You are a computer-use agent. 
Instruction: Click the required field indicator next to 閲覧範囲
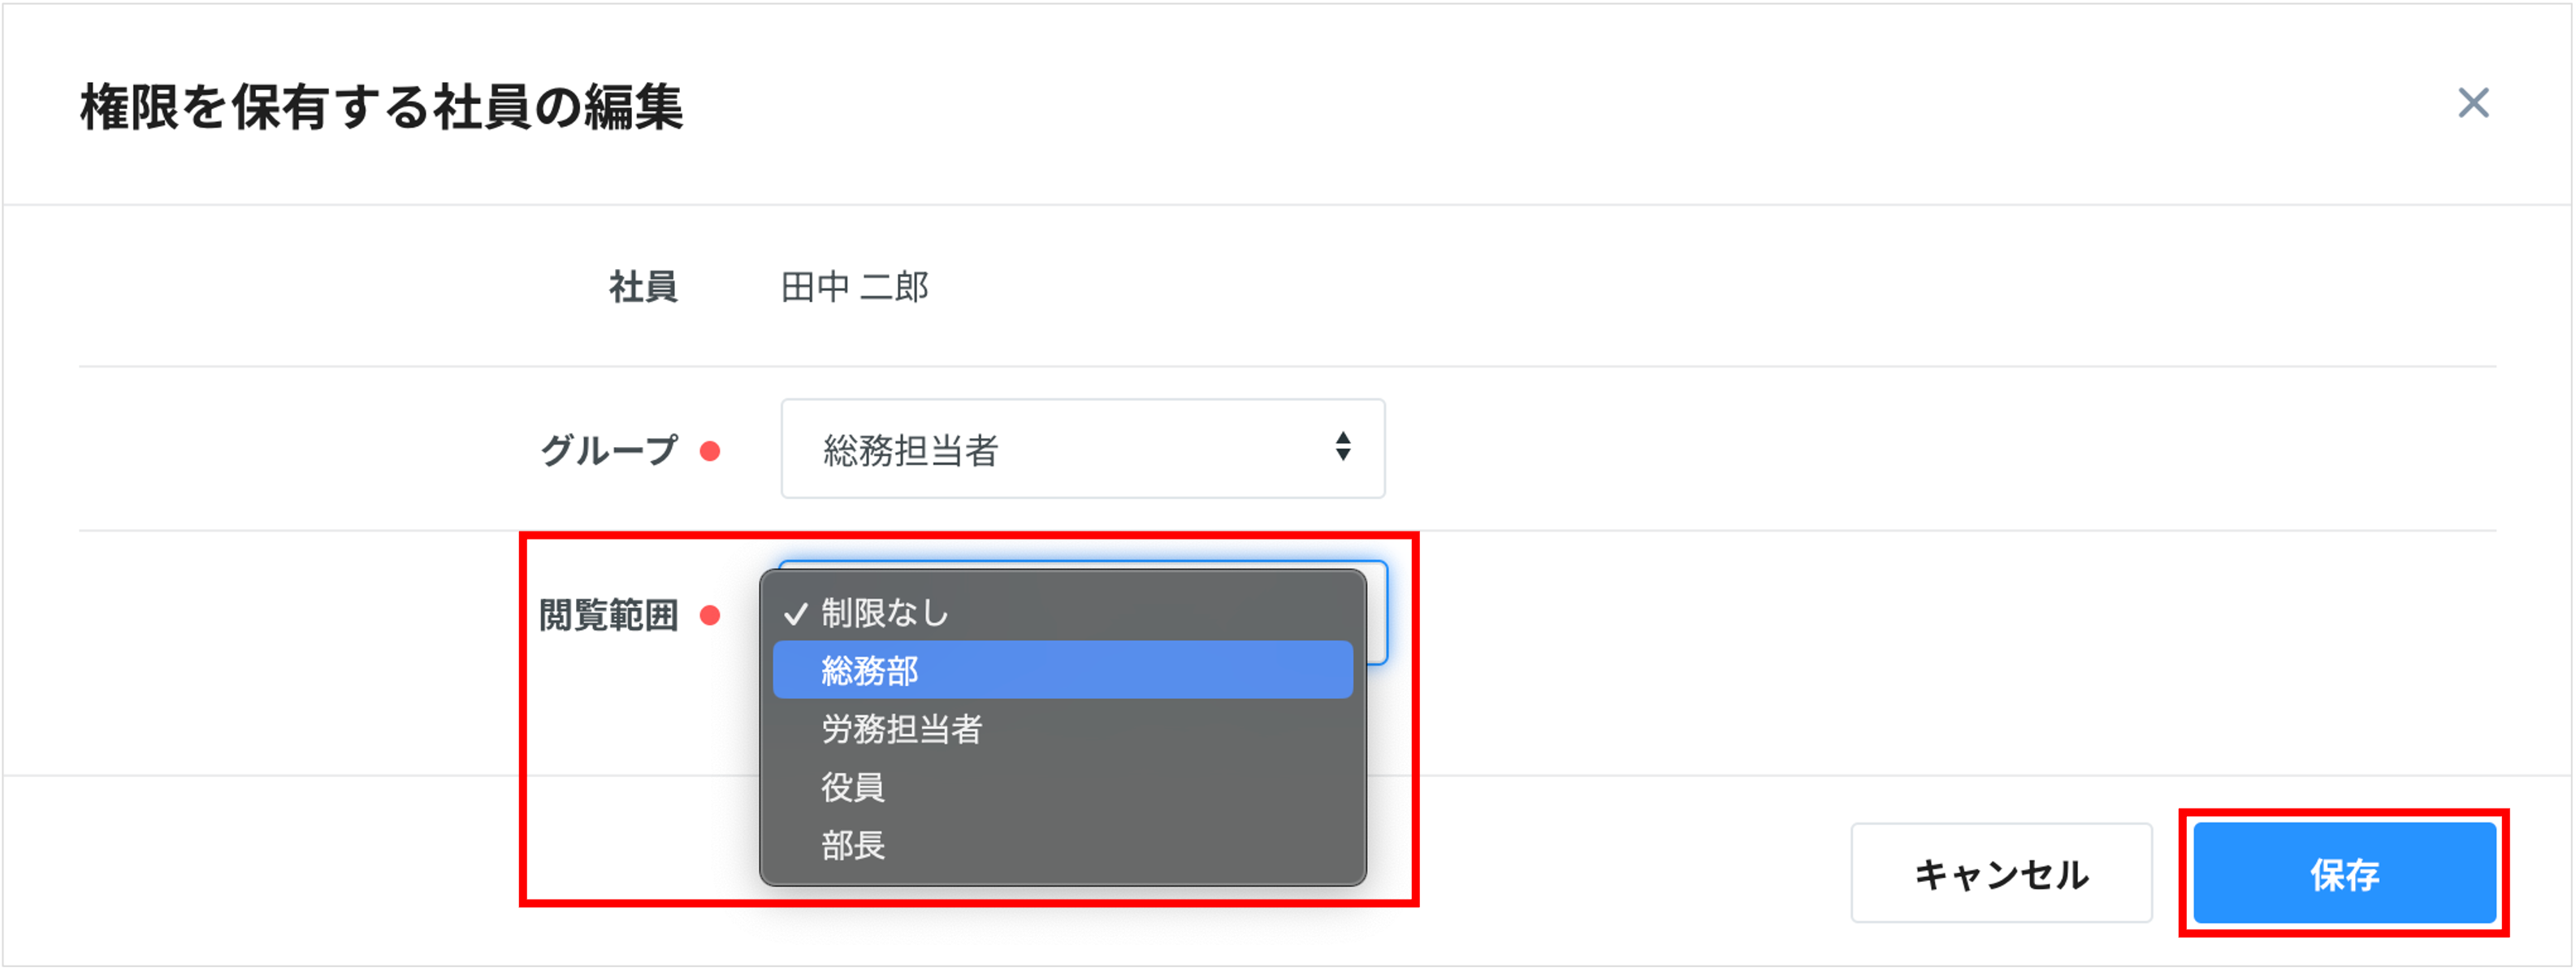tap(710, 617)
